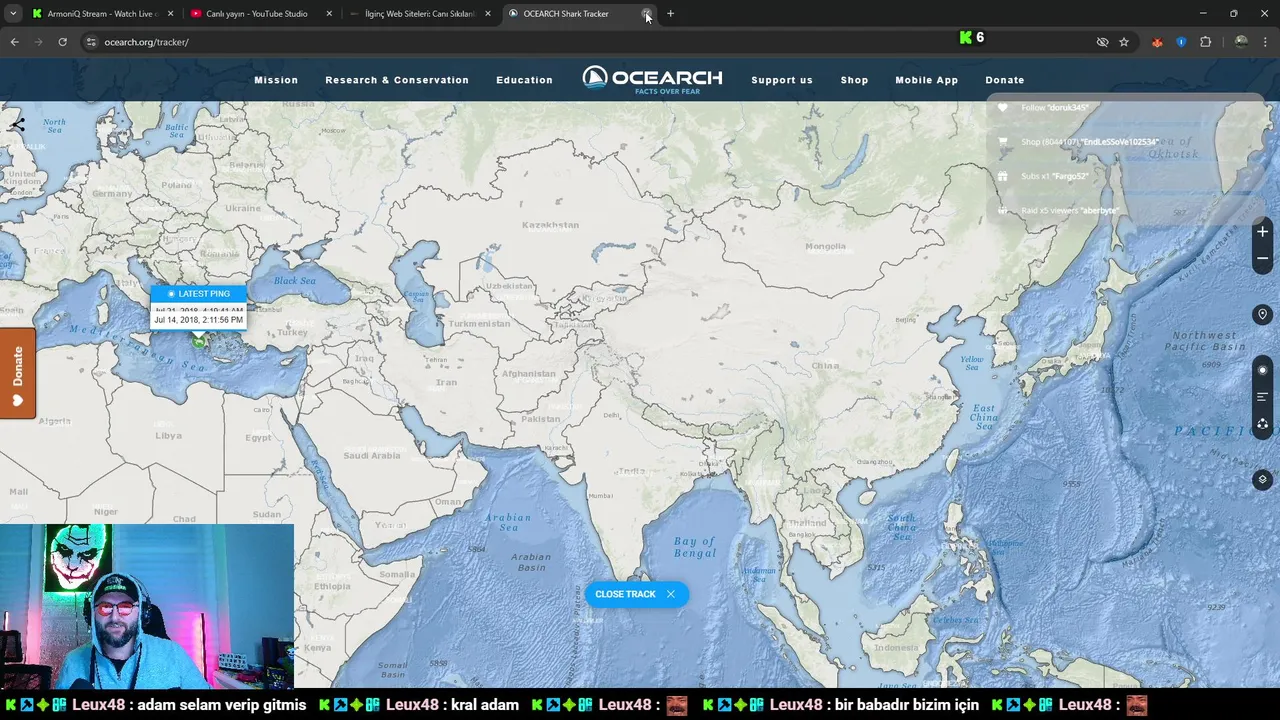The width and height of the screenshot is (1280, 720).
Task: Click the 'kral adam' chat message
Action: click(485, 705)
